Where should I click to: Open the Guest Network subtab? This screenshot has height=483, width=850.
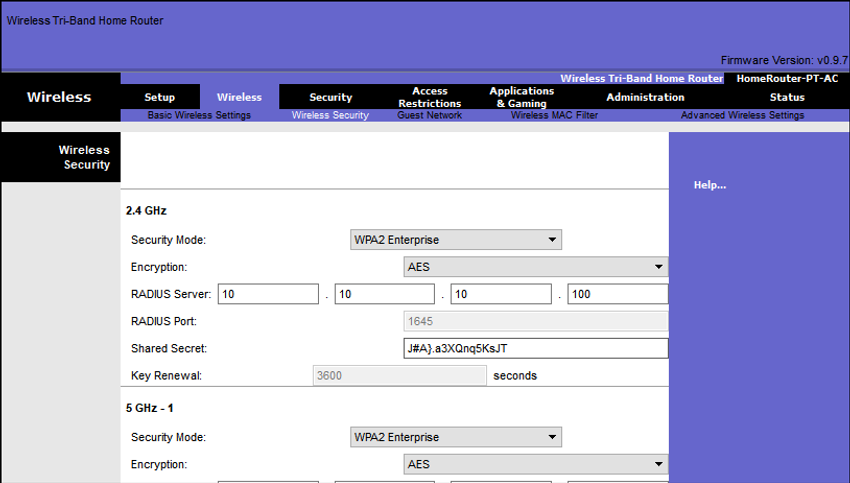click(x=429, y=115)
